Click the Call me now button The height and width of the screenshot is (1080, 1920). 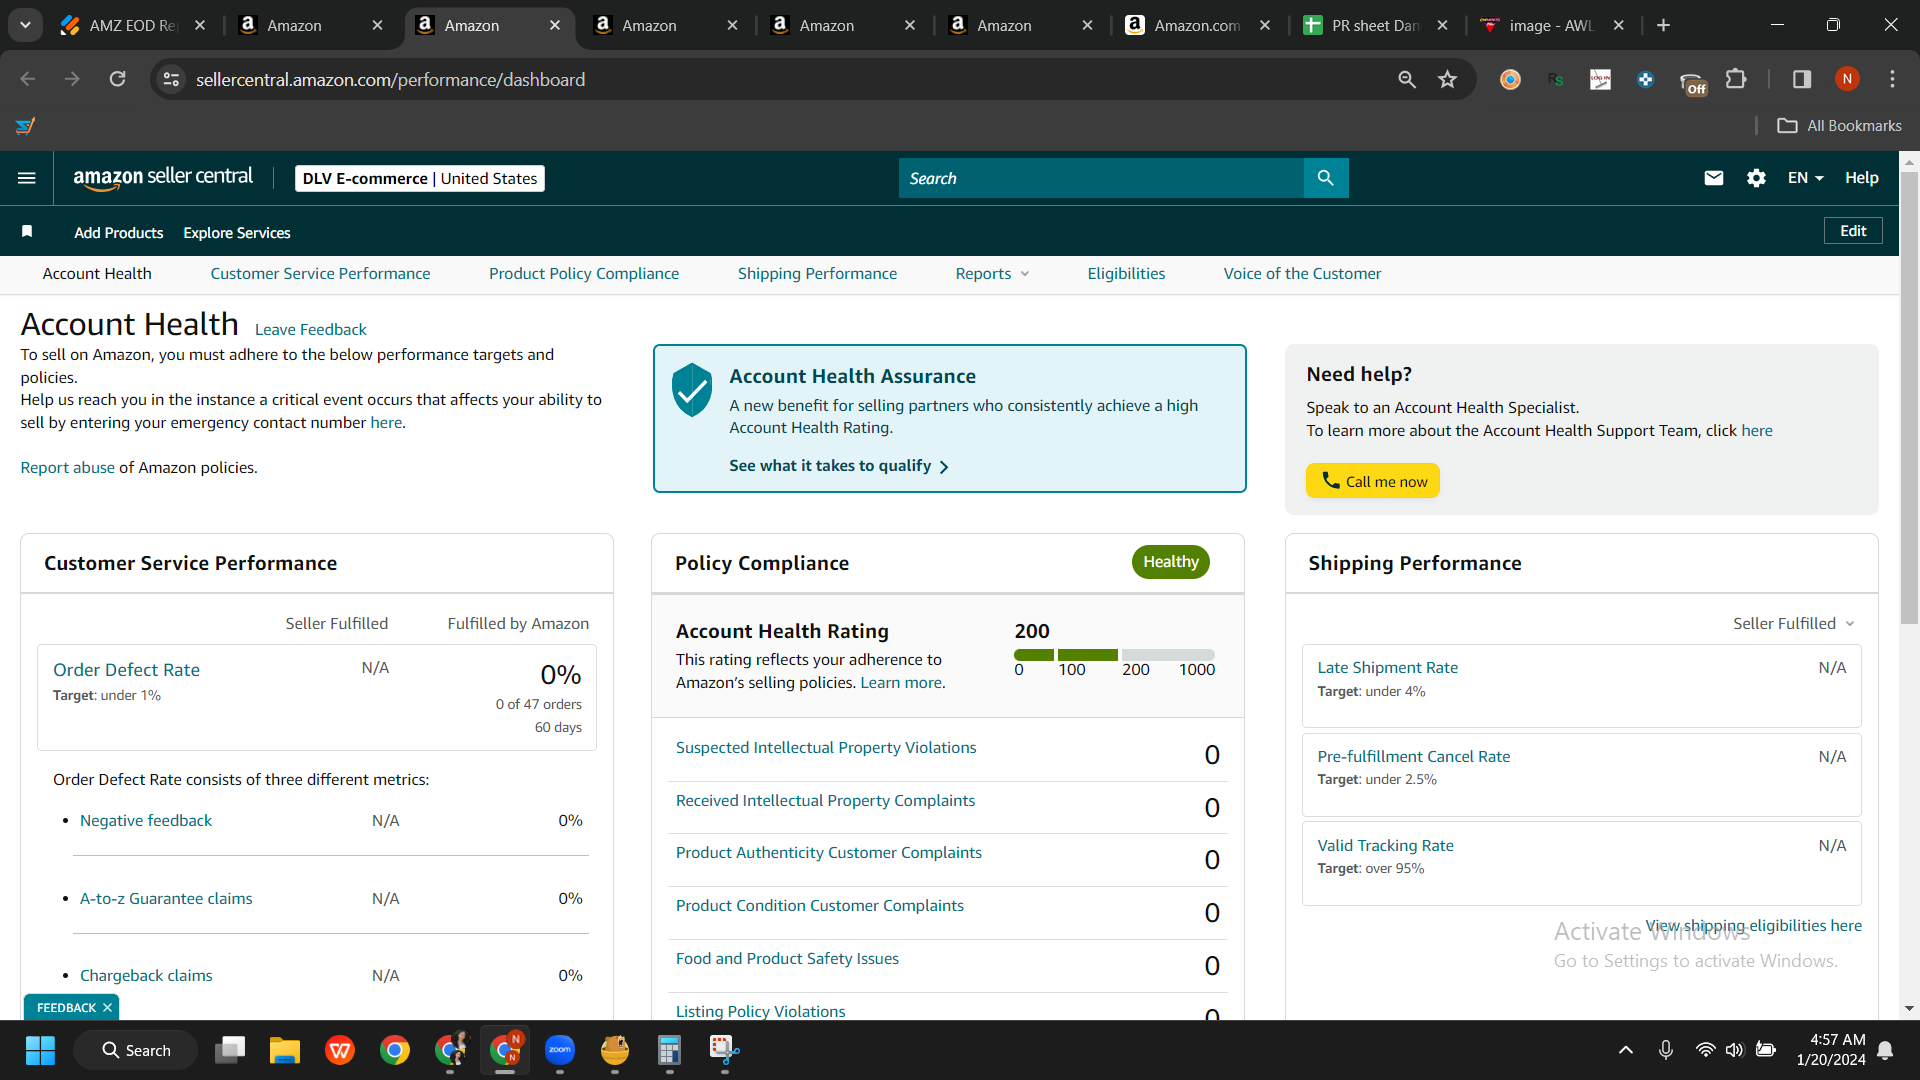point(1373,481)
